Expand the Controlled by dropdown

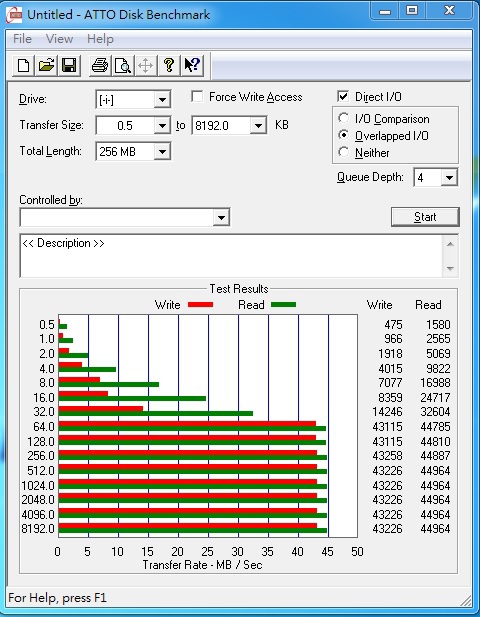(x=222, y=217)
